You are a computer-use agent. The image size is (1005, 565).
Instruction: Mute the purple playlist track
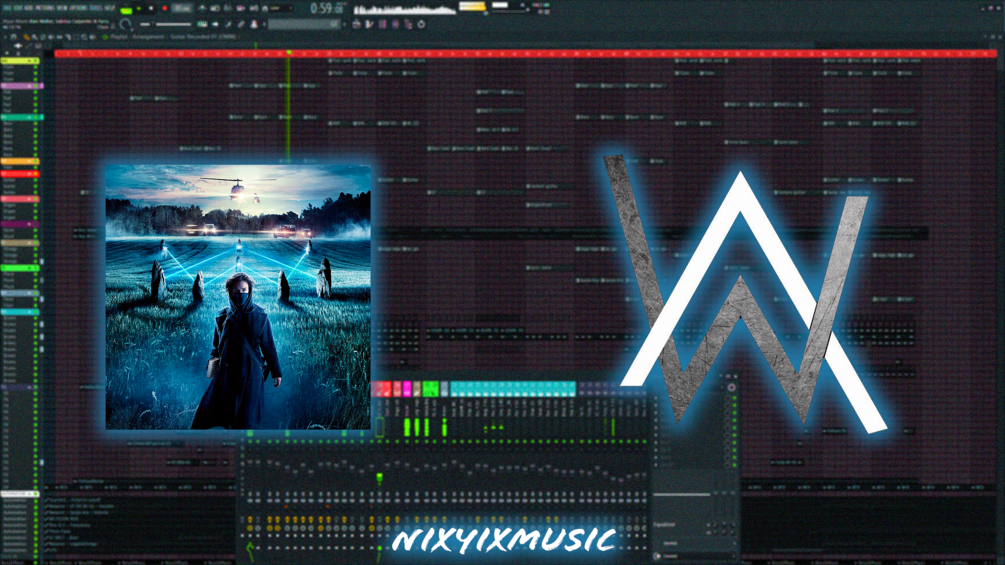coord(35,85)
